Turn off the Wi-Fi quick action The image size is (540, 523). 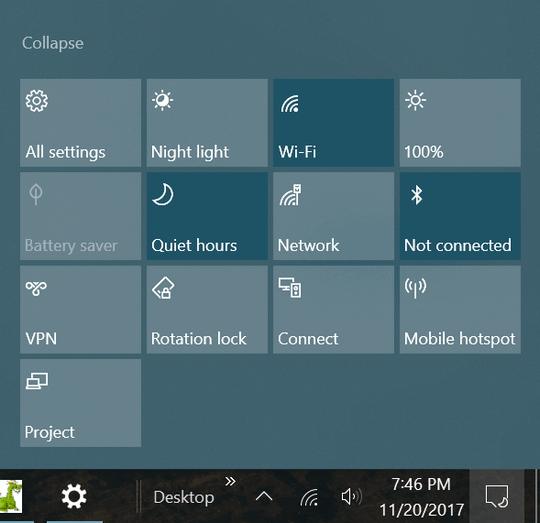334,123
